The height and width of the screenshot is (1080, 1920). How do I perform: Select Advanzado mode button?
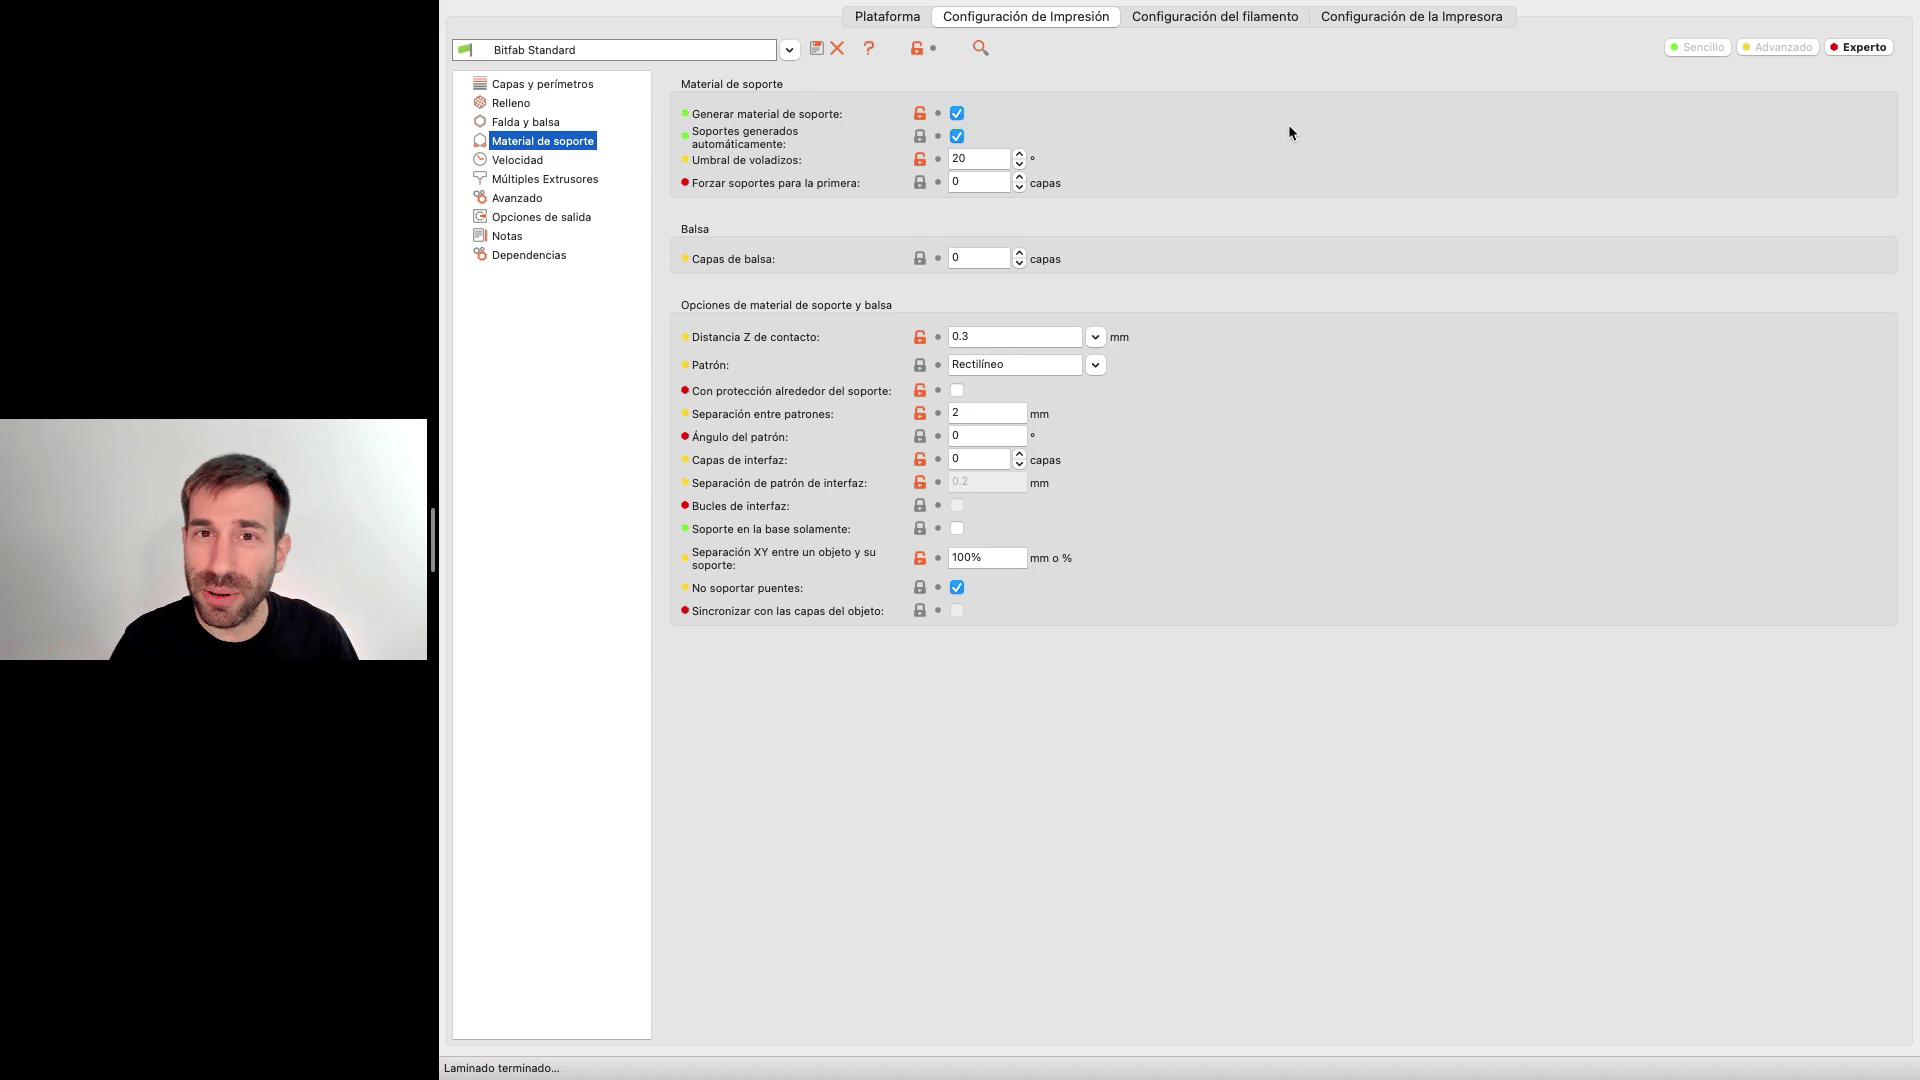coord(1777,47)
